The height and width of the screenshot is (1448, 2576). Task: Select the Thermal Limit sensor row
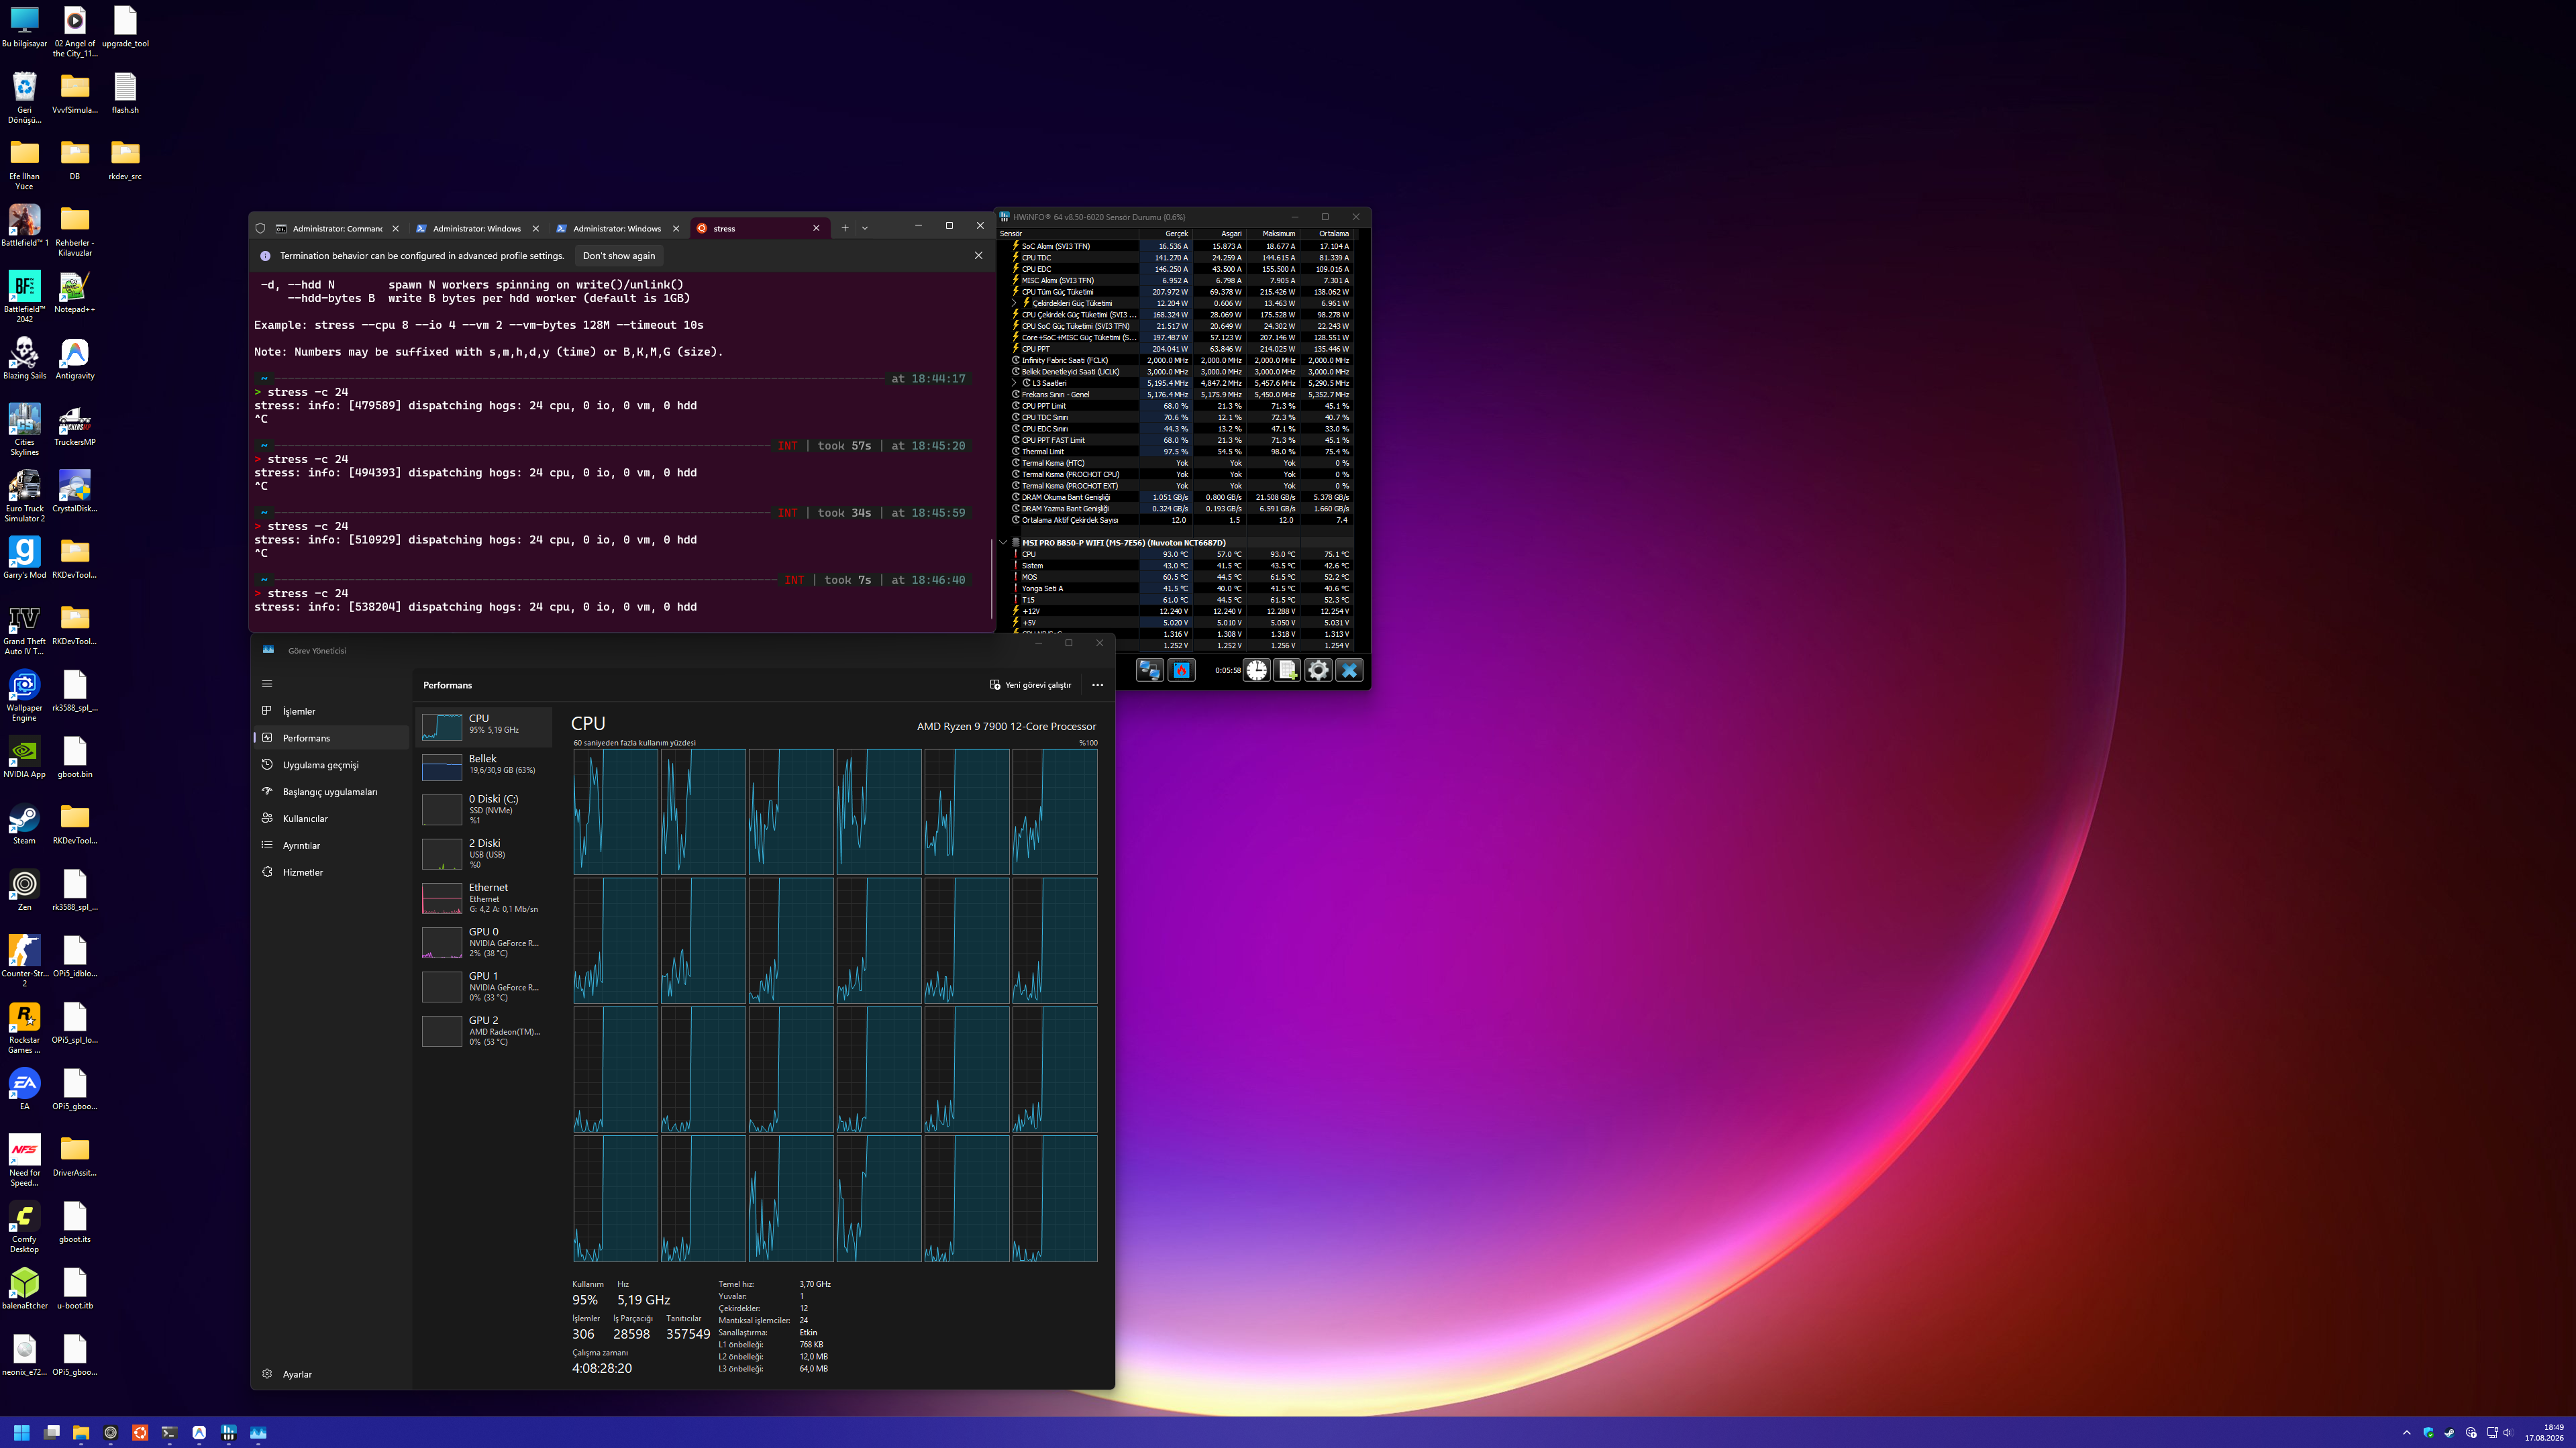tap(1177, 451)
